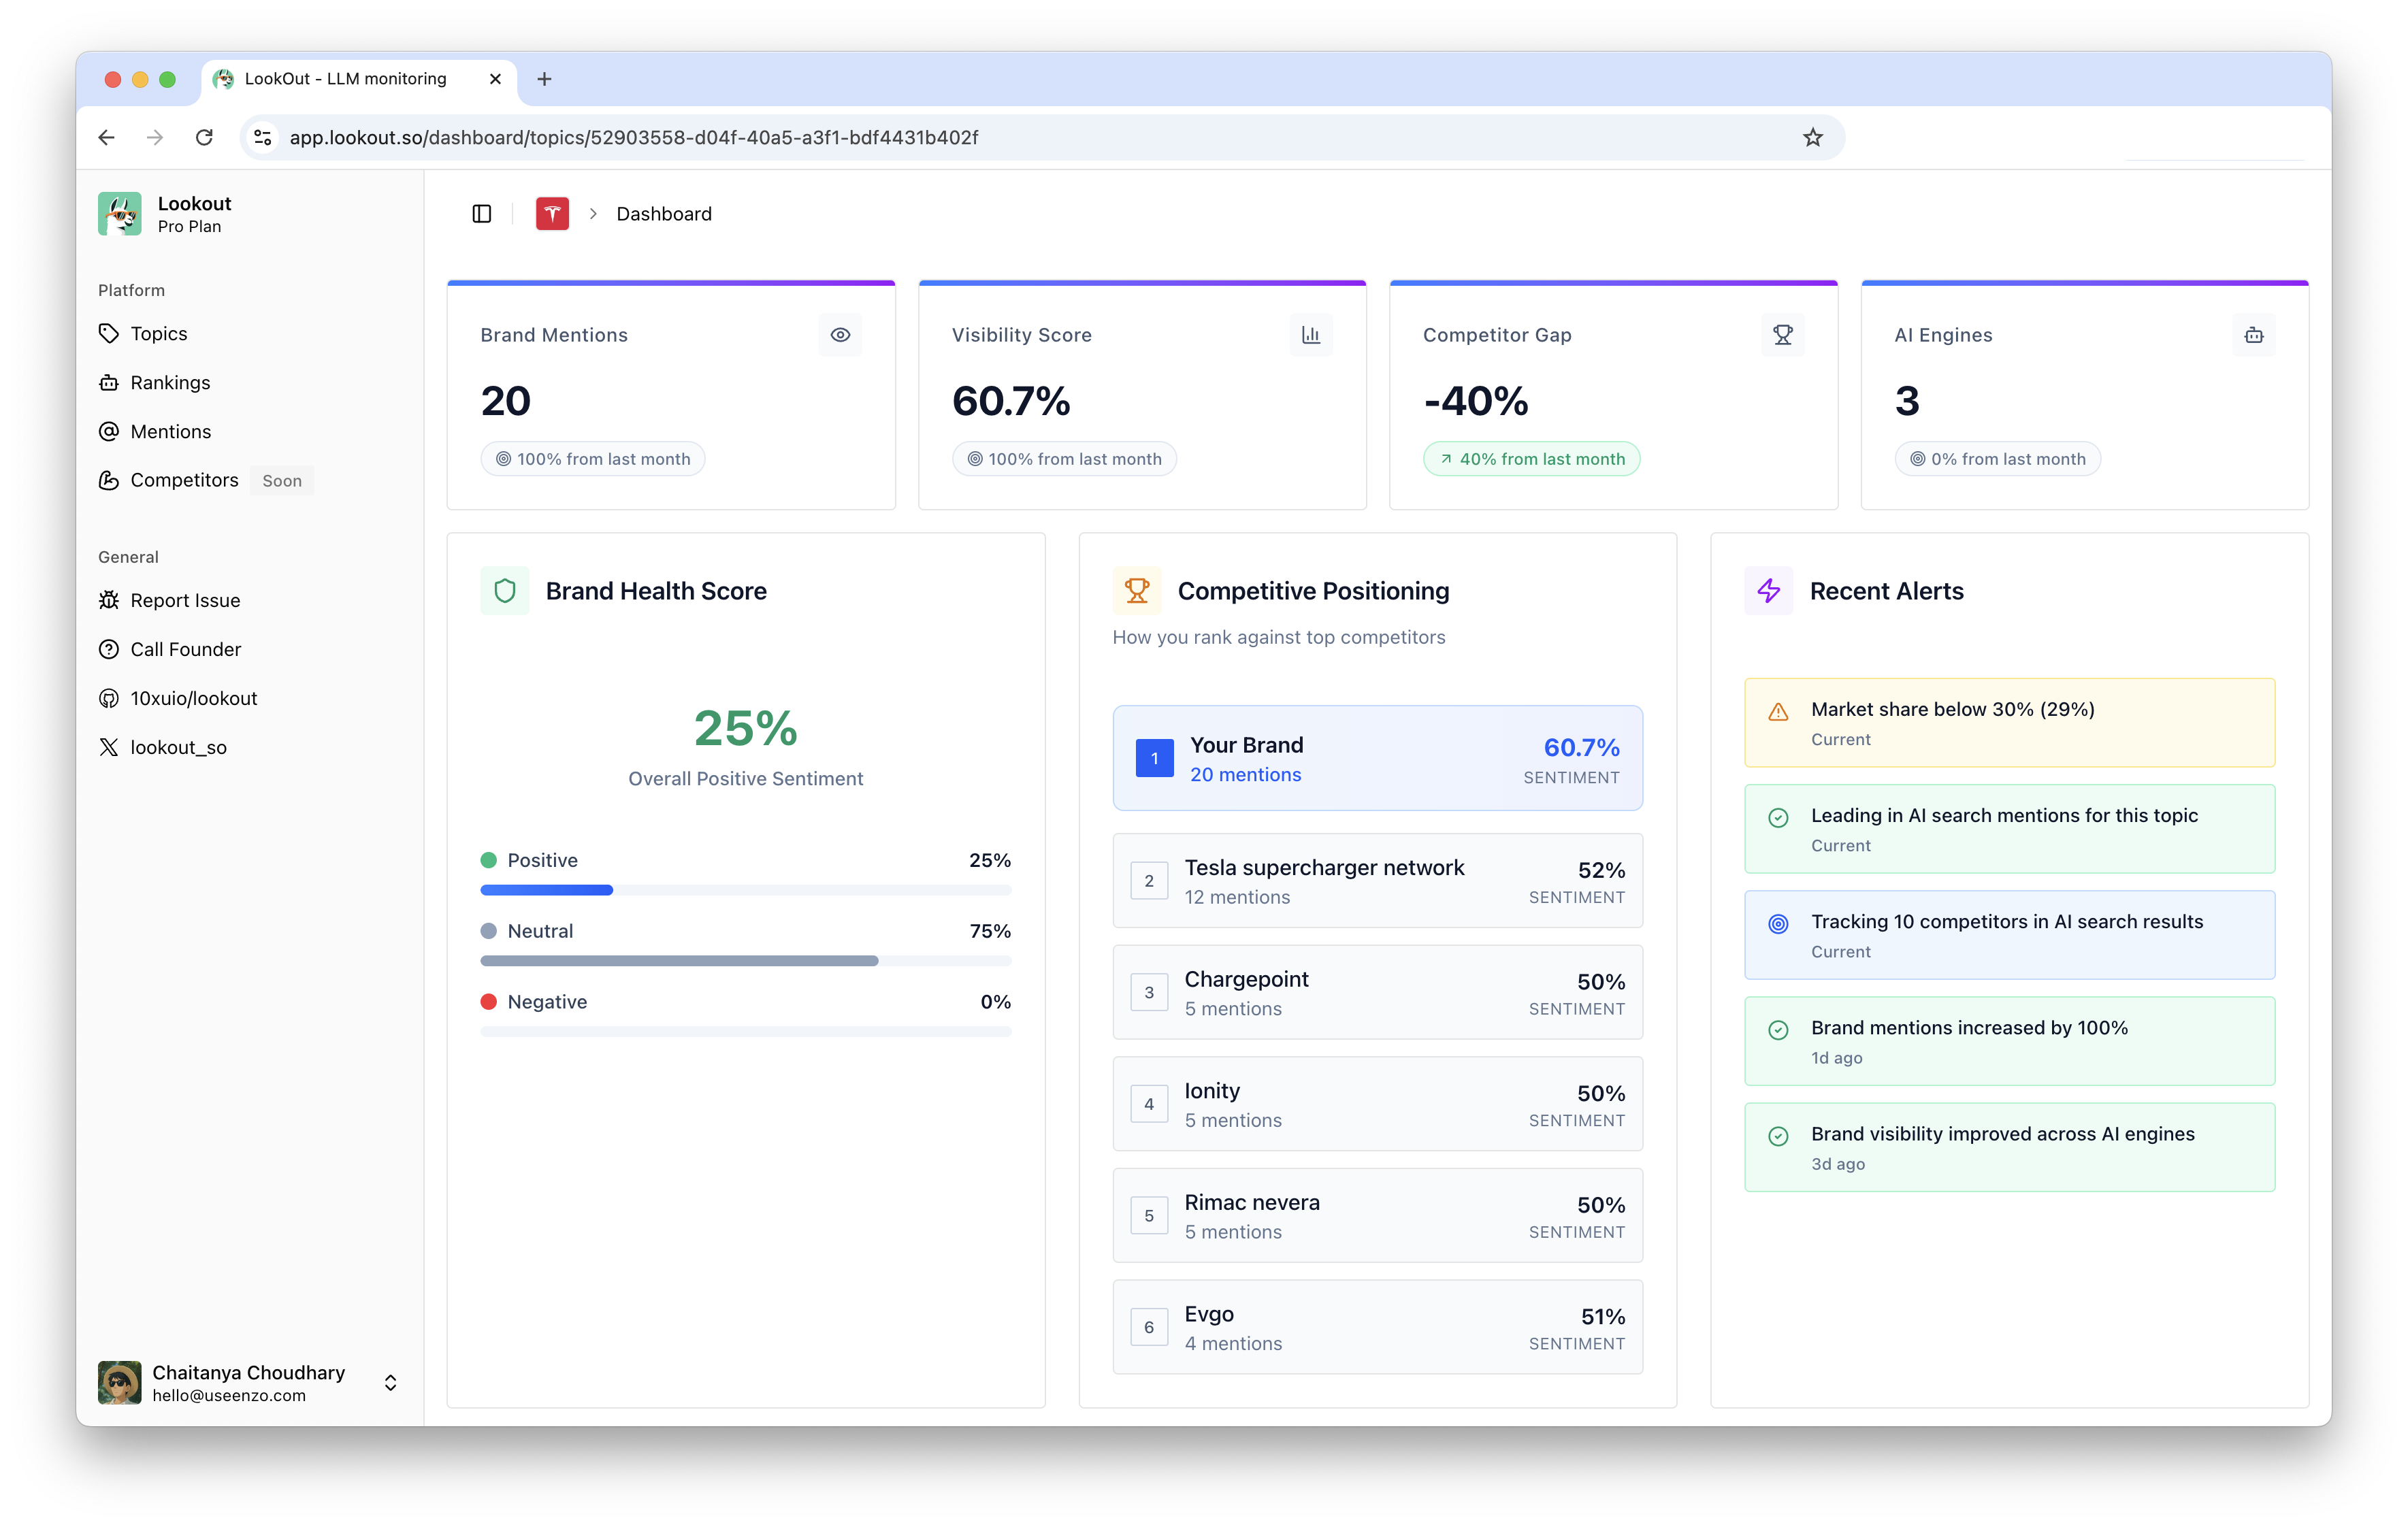Image resolution: width=2408 pixels, height=1527 pixels.
Task: Go back with the browser back arrow
Action: click(x=107, y=138)
